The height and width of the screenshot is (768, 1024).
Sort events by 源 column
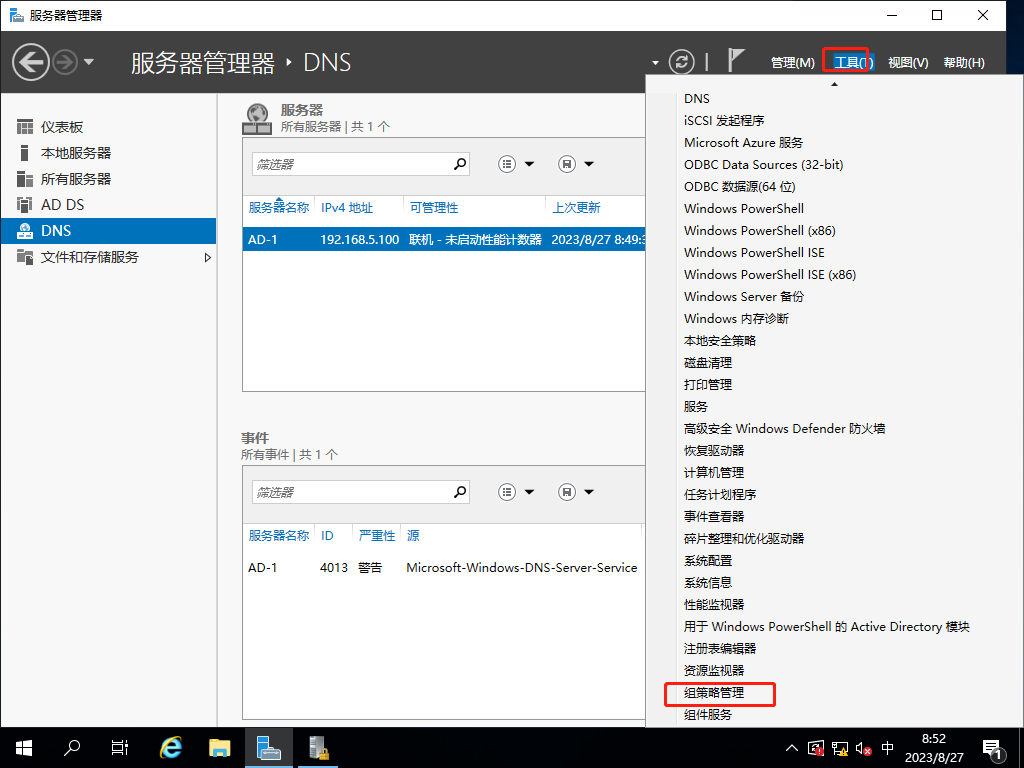[413, 536]
